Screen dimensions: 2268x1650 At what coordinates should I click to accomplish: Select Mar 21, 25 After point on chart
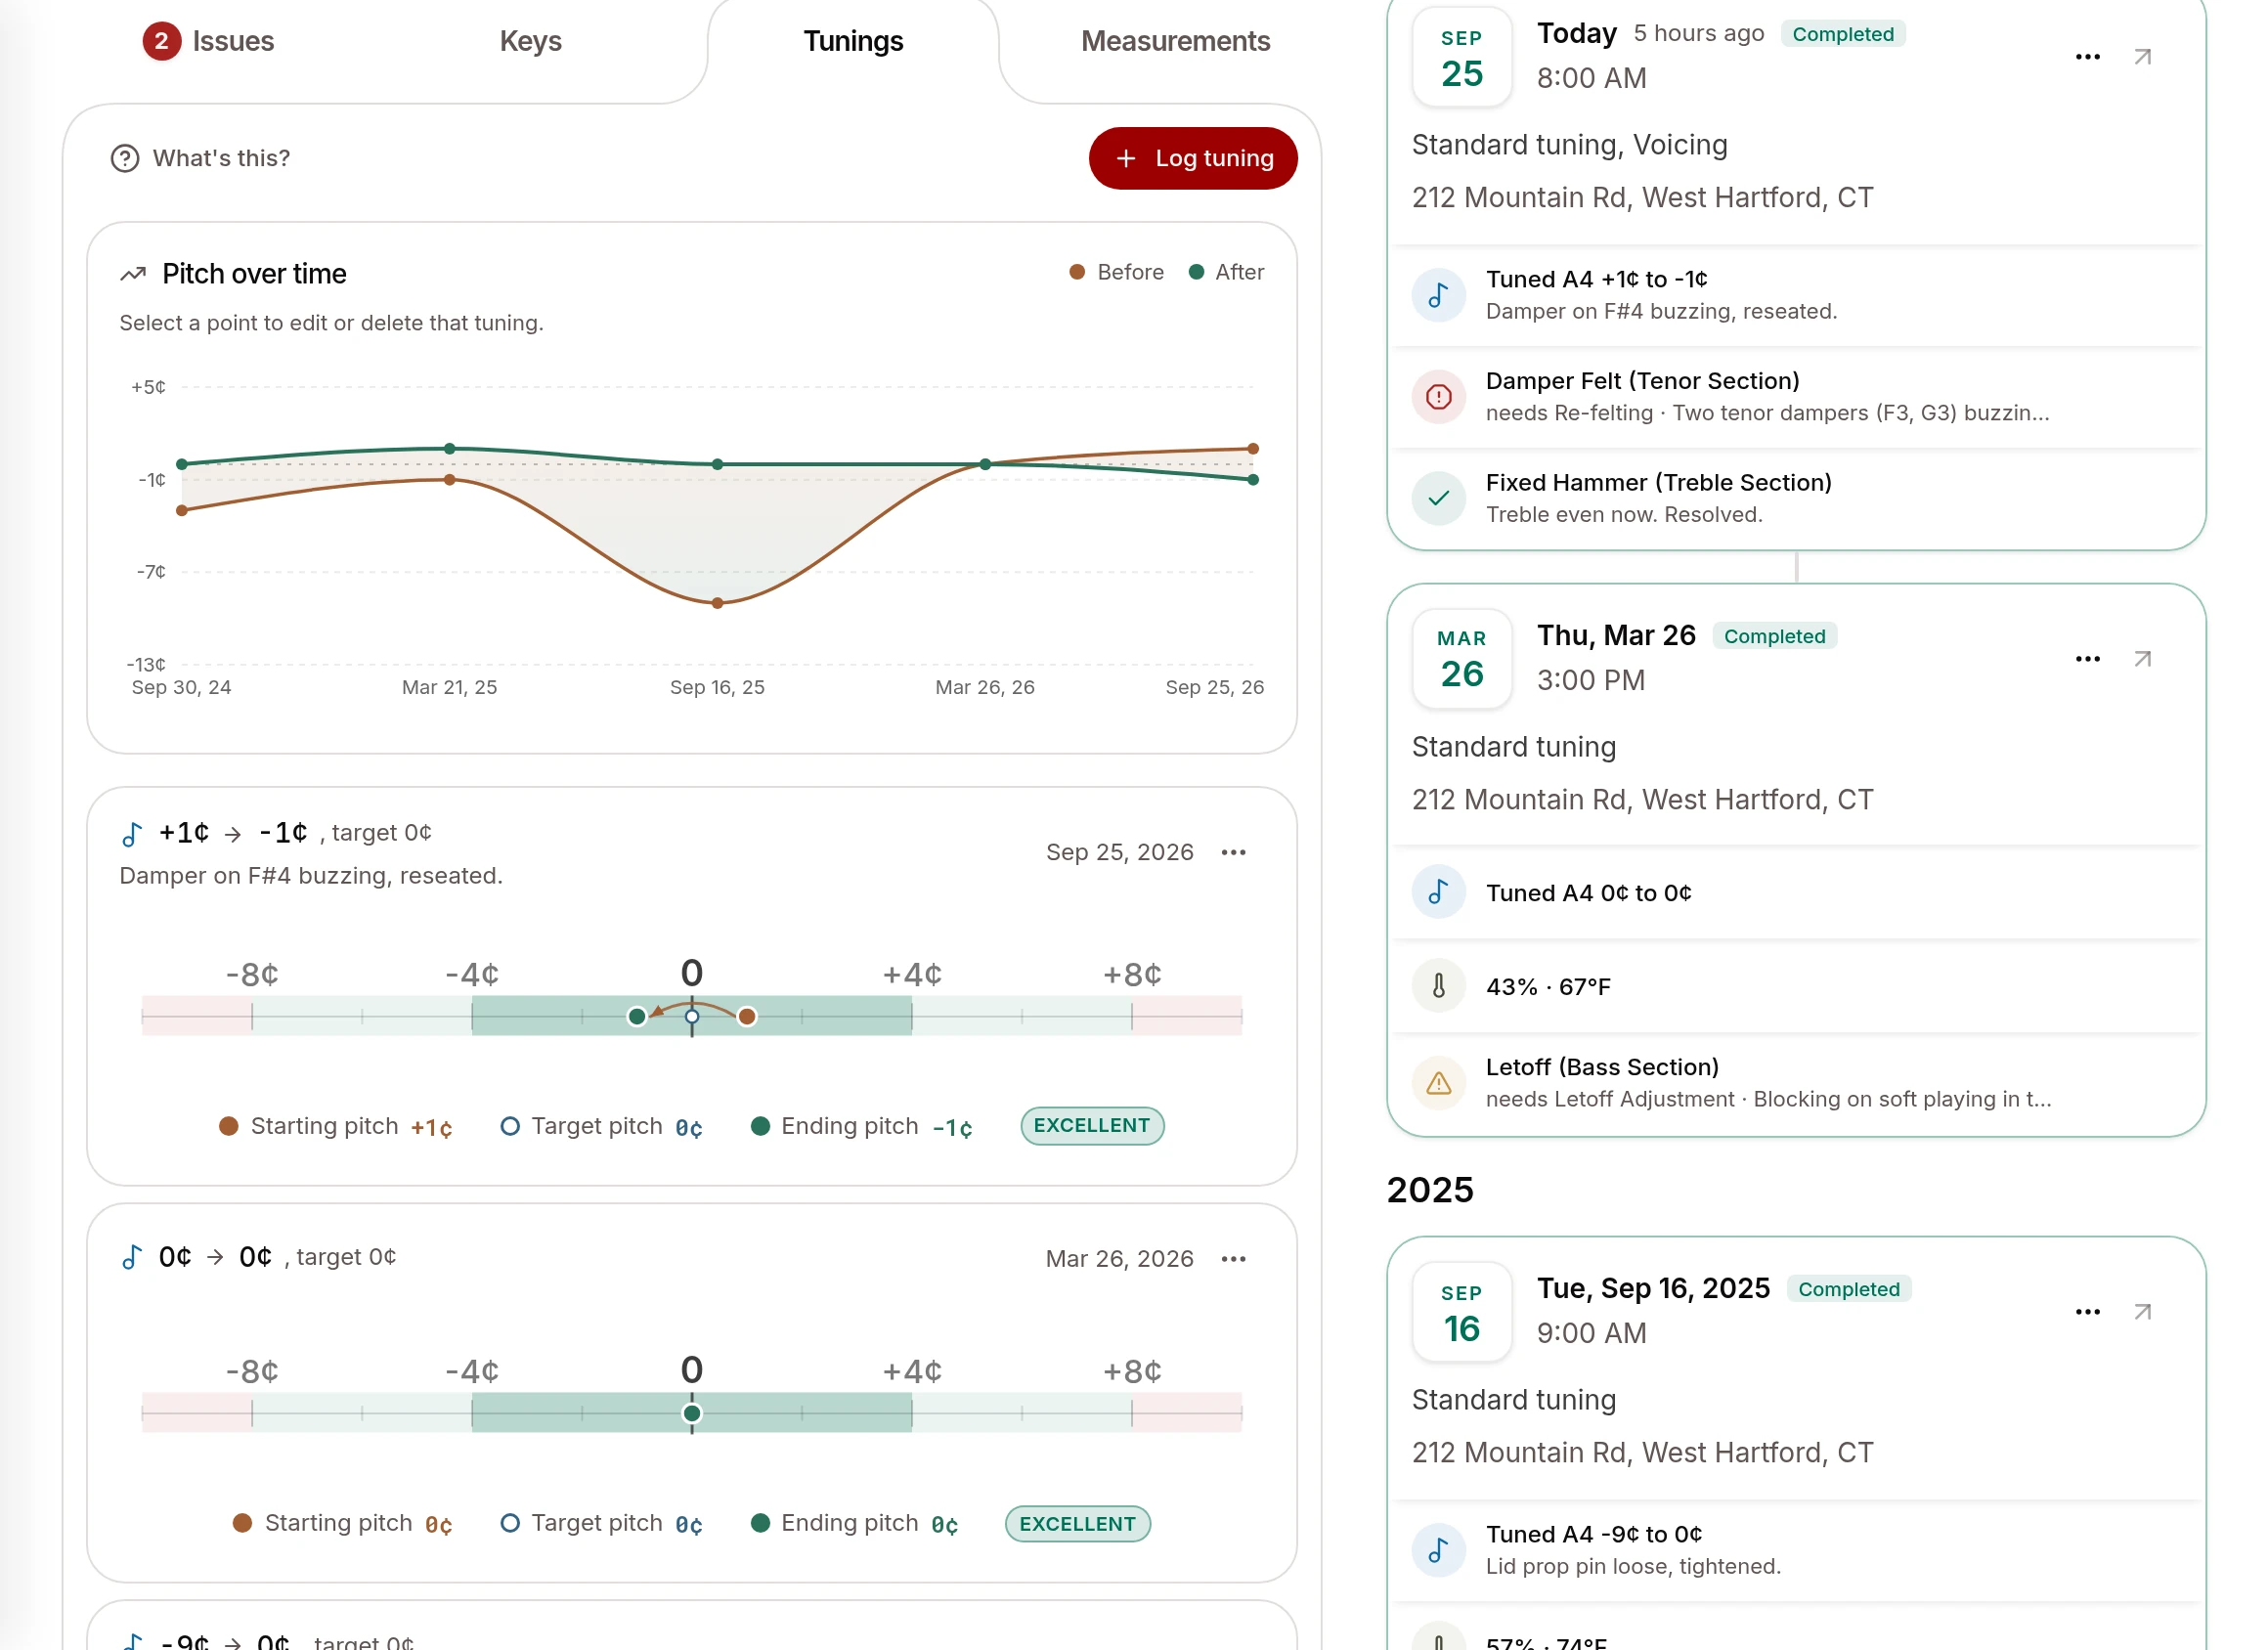tap(450, 448)
